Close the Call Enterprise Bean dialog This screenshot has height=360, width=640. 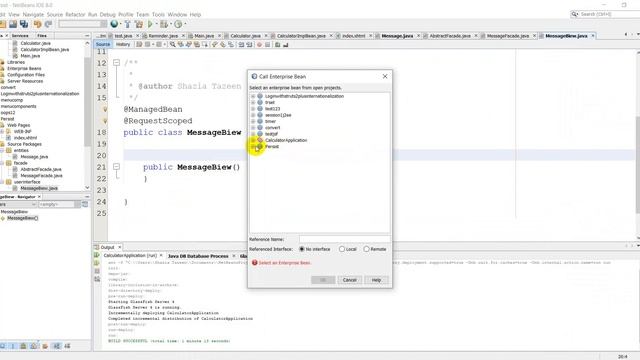click(x=384, y=76)
